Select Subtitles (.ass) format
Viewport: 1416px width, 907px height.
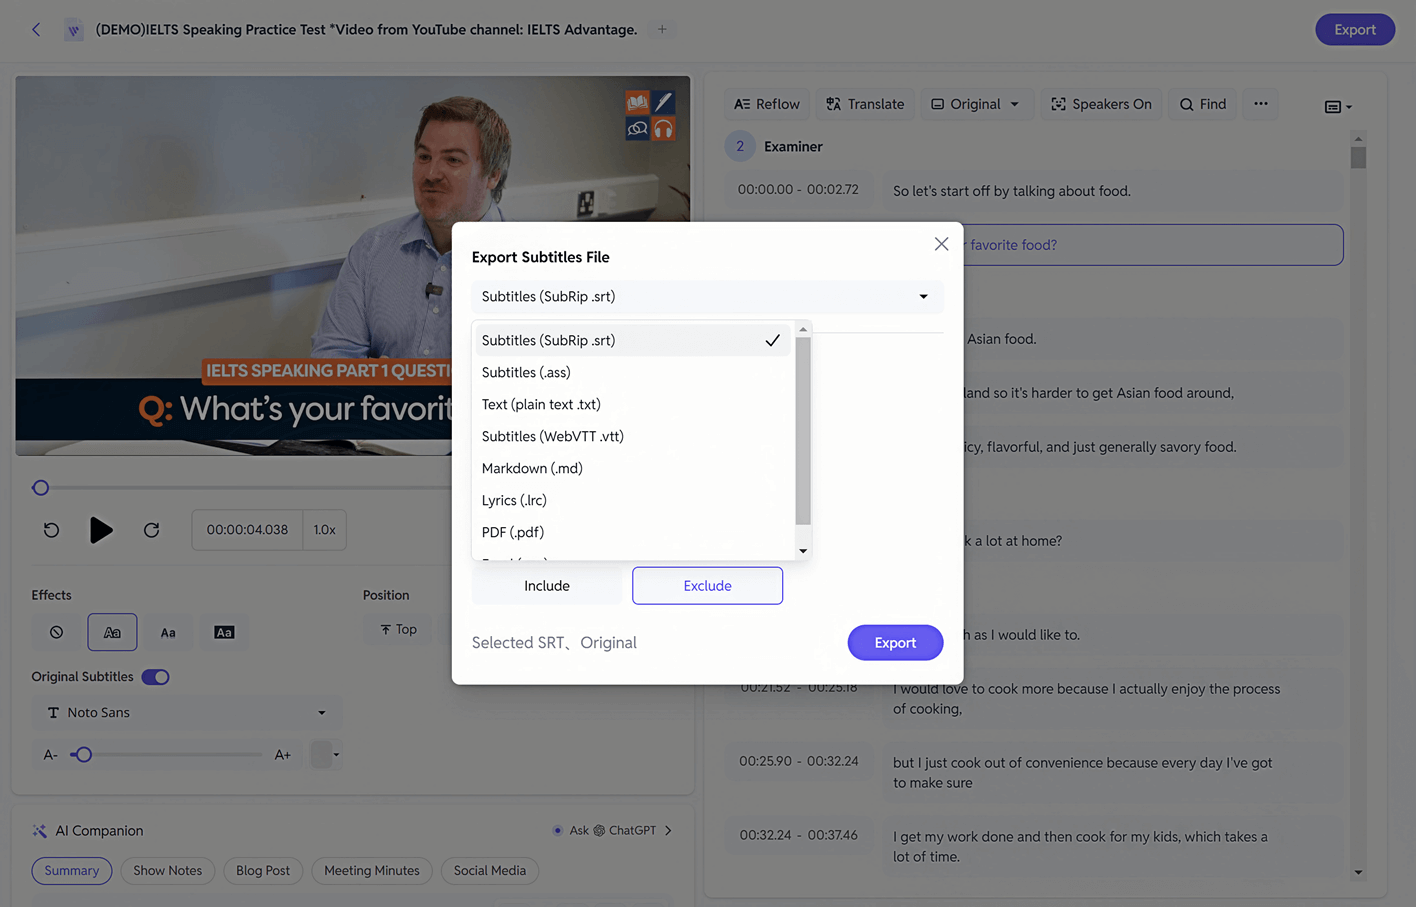pyautogui.click(x=632, y=372)
